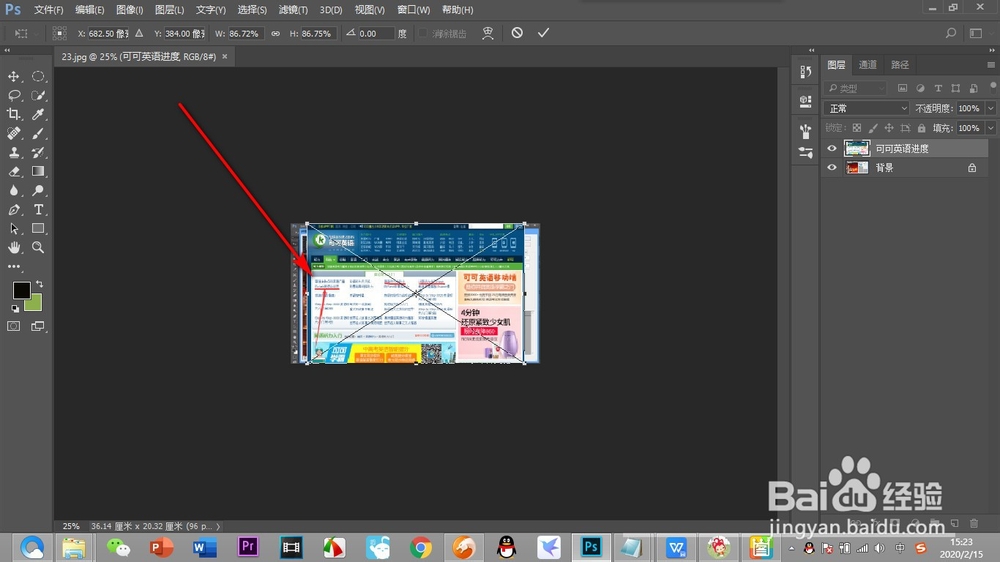The height and width of the screenshot is (562, 1000).
Task: Select the Elliptical Marquee tool
Action: 38,77
